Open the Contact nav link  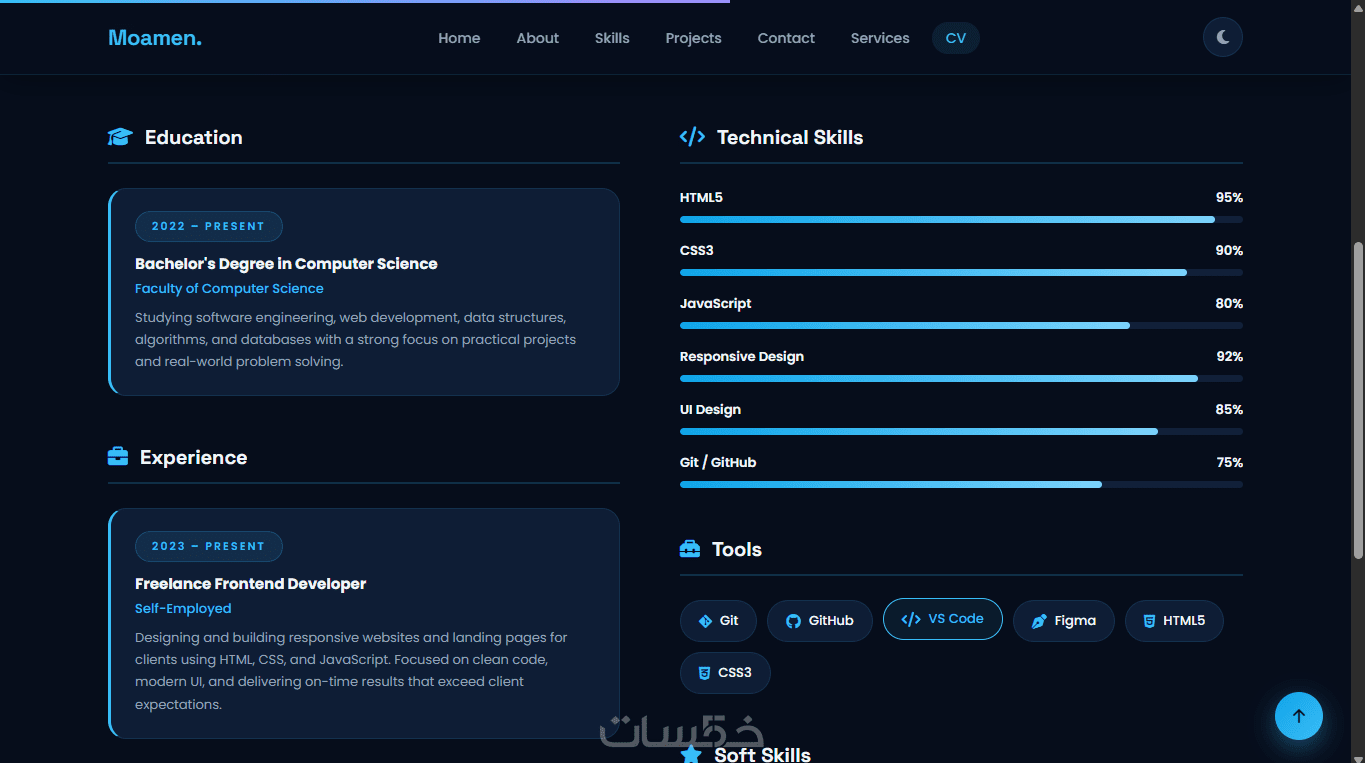point(786,38)
